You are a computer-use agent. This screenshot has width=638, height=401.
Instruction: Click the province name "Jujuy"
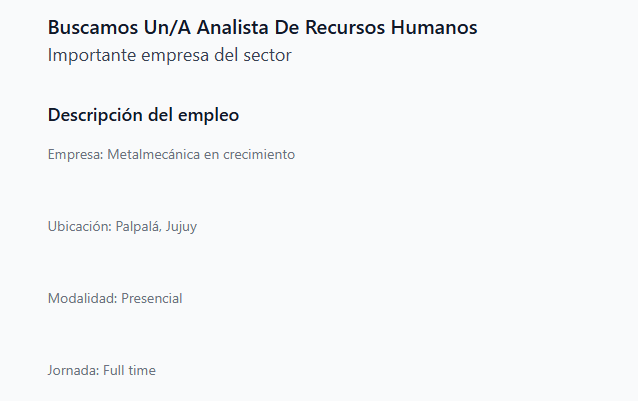tap(182, 227)
